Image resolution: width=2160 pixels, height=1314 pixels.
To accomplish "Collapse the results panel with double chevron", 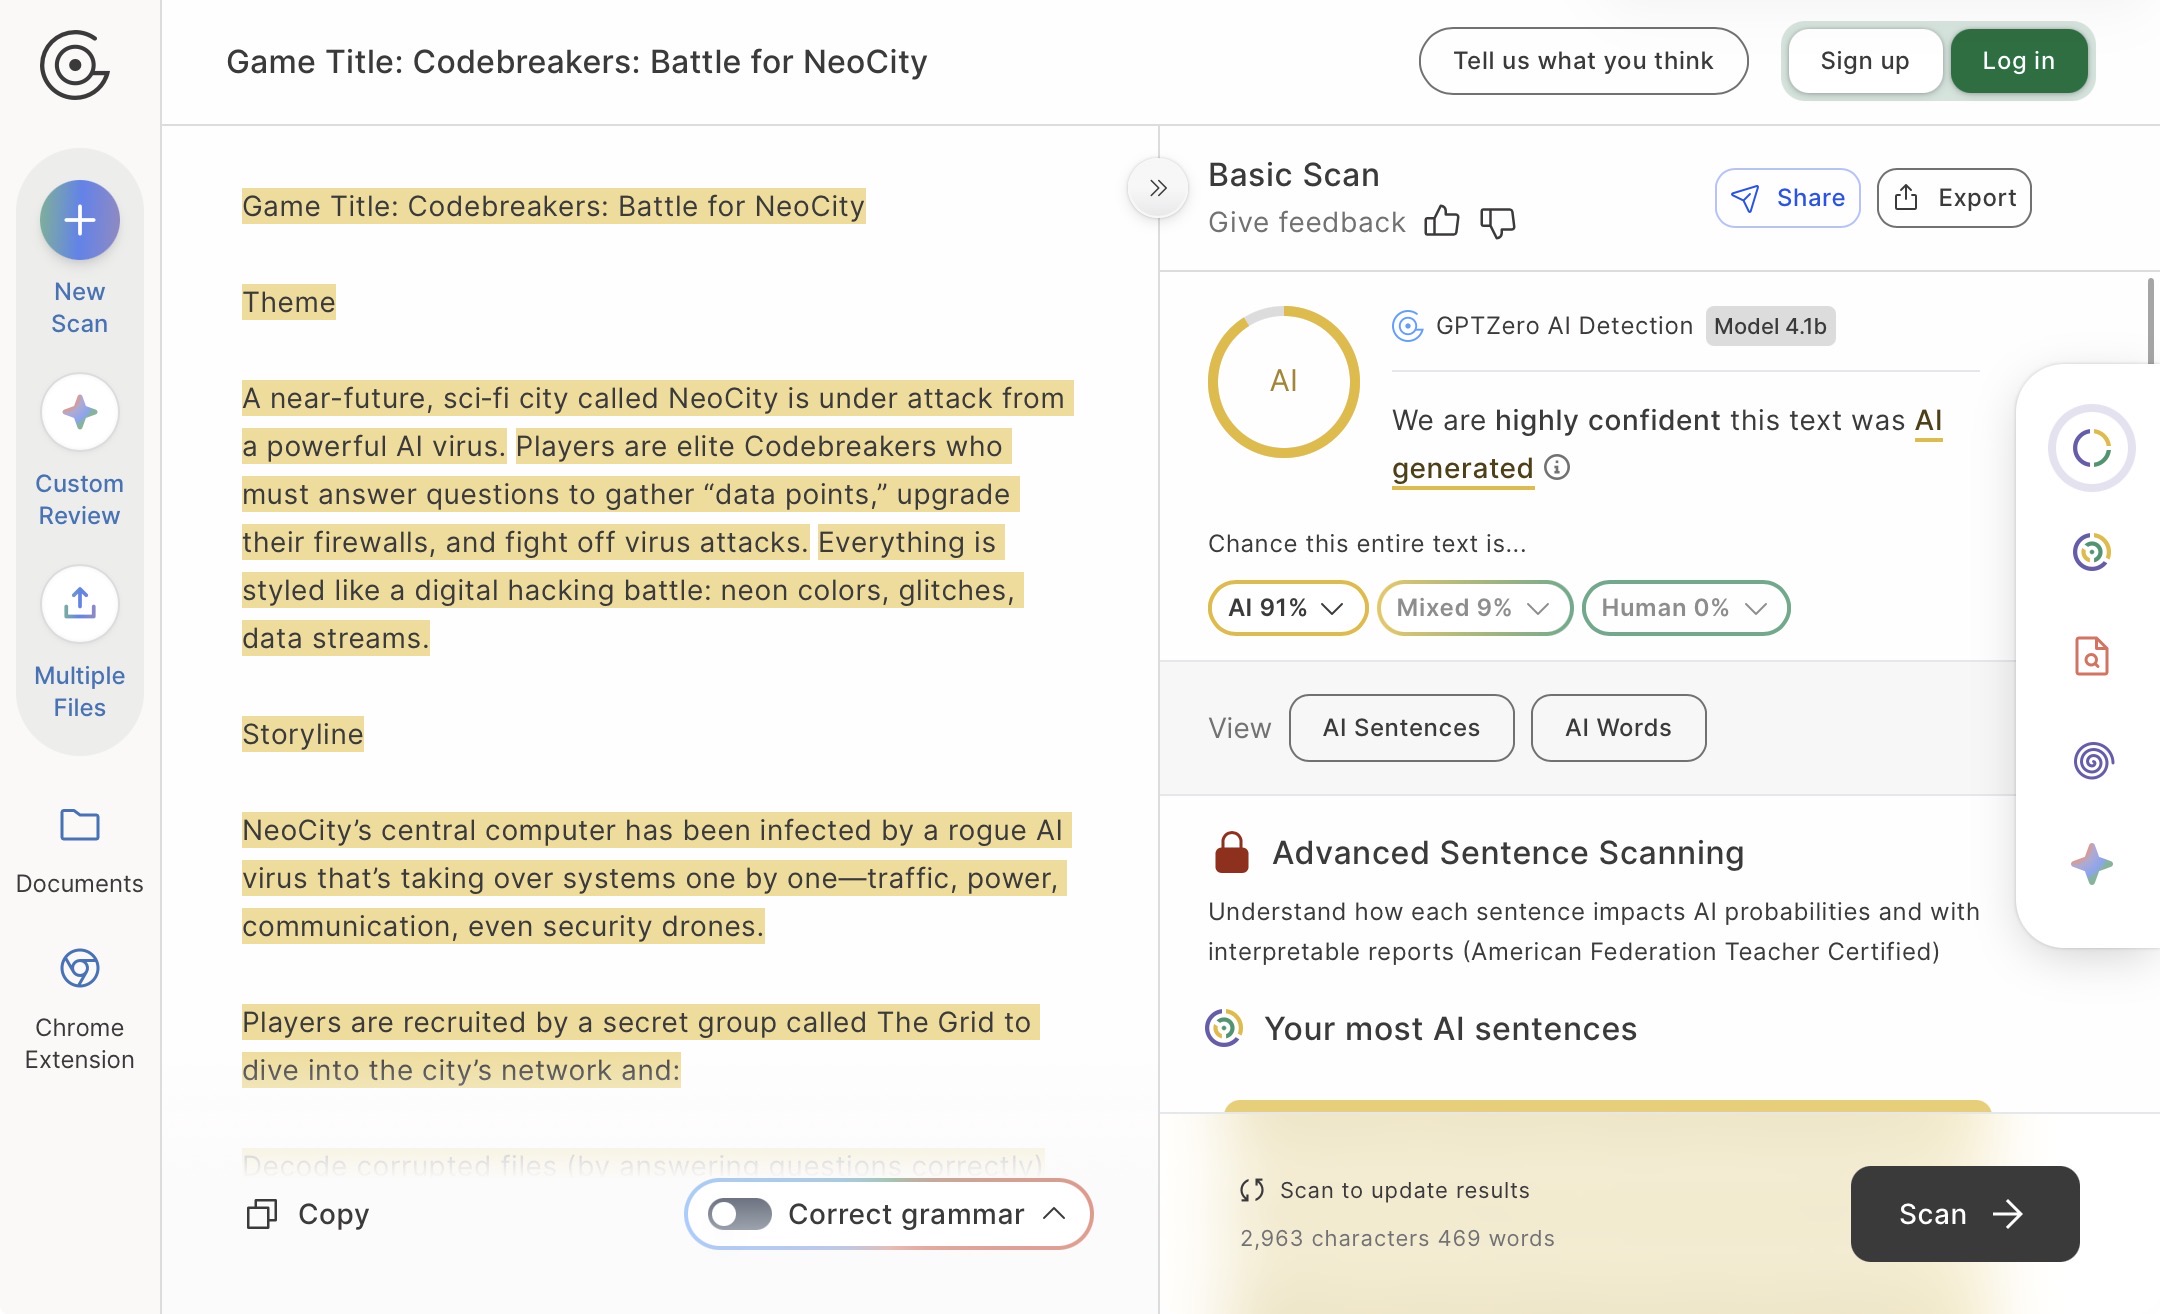I will [1158, 188].
